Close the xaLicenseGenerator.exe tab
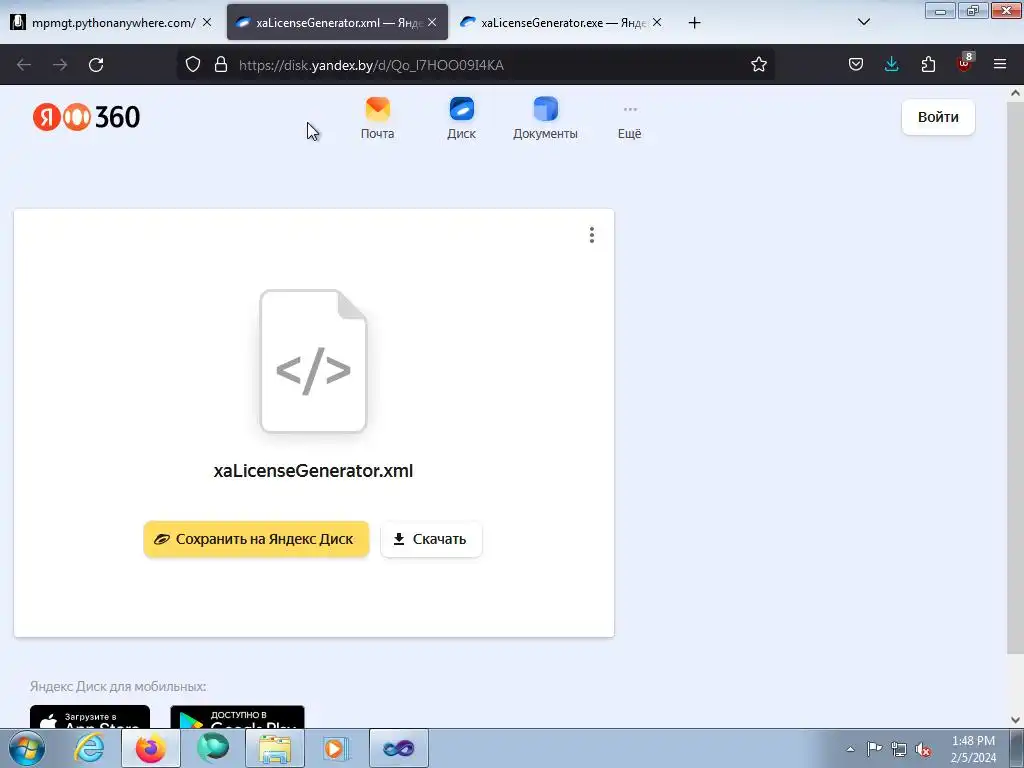This screenshot has height=768, width=1024. (x=657, y=22)
